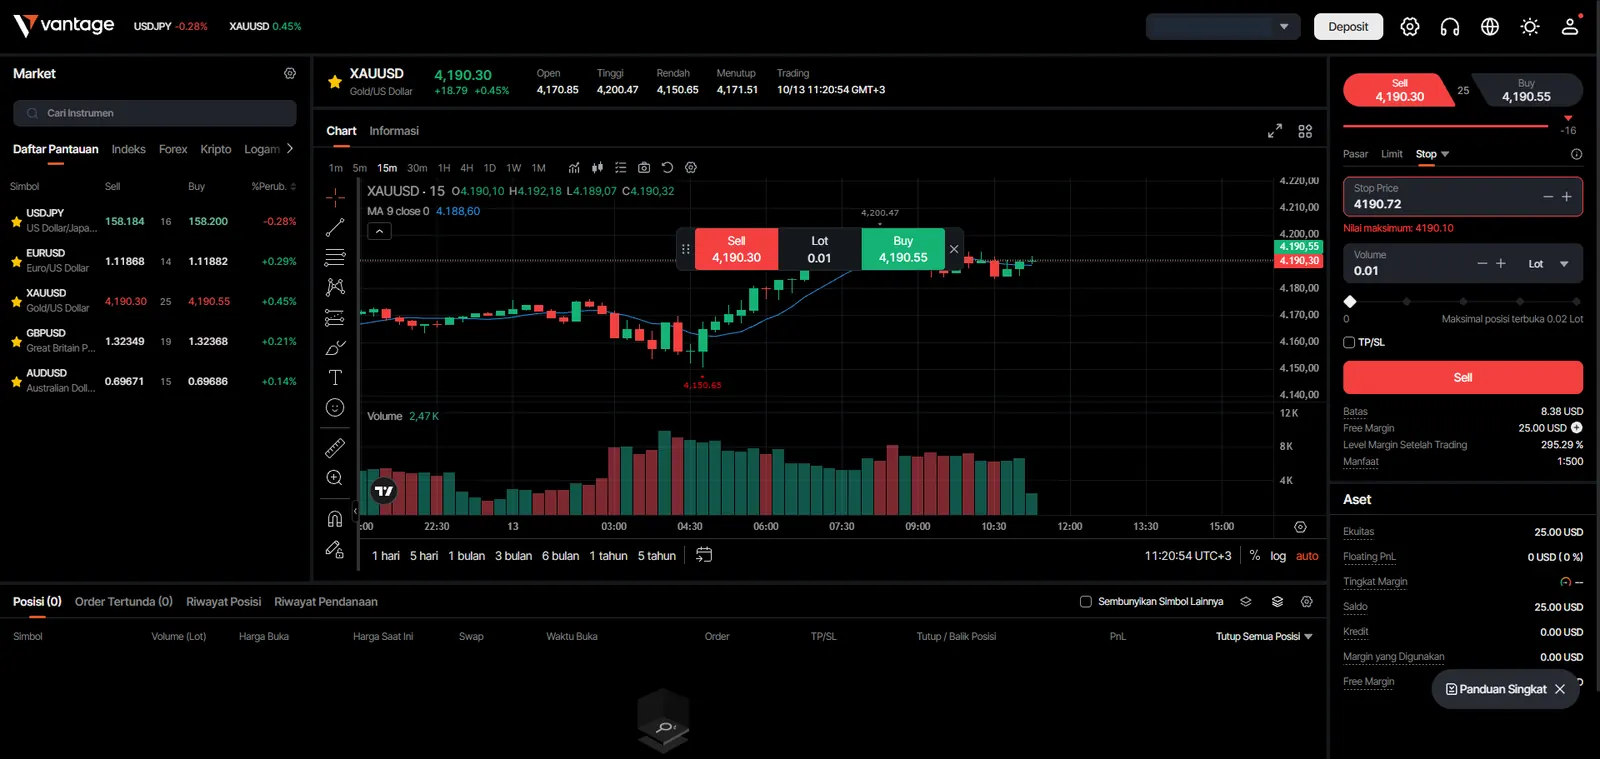
Task: Collapse the MA indicator legend chevron
Action: tap(380, 231)
